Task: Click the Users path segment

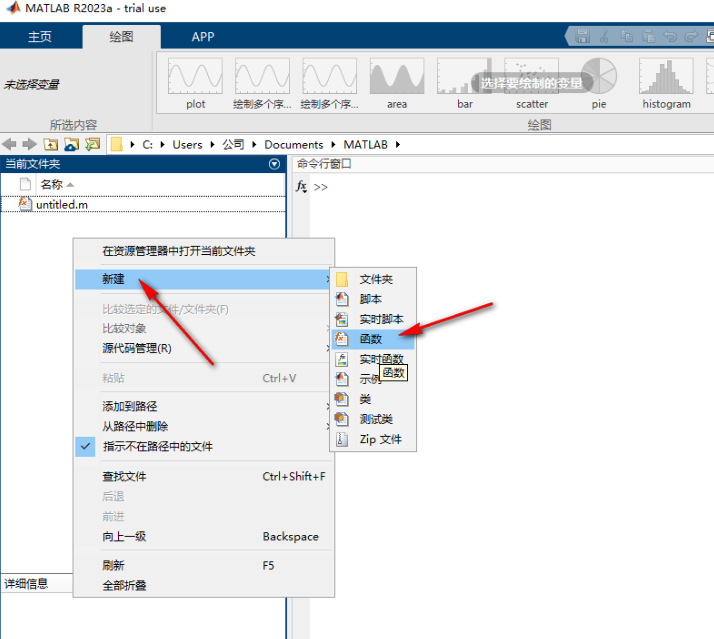Action: tap(187, 145)
